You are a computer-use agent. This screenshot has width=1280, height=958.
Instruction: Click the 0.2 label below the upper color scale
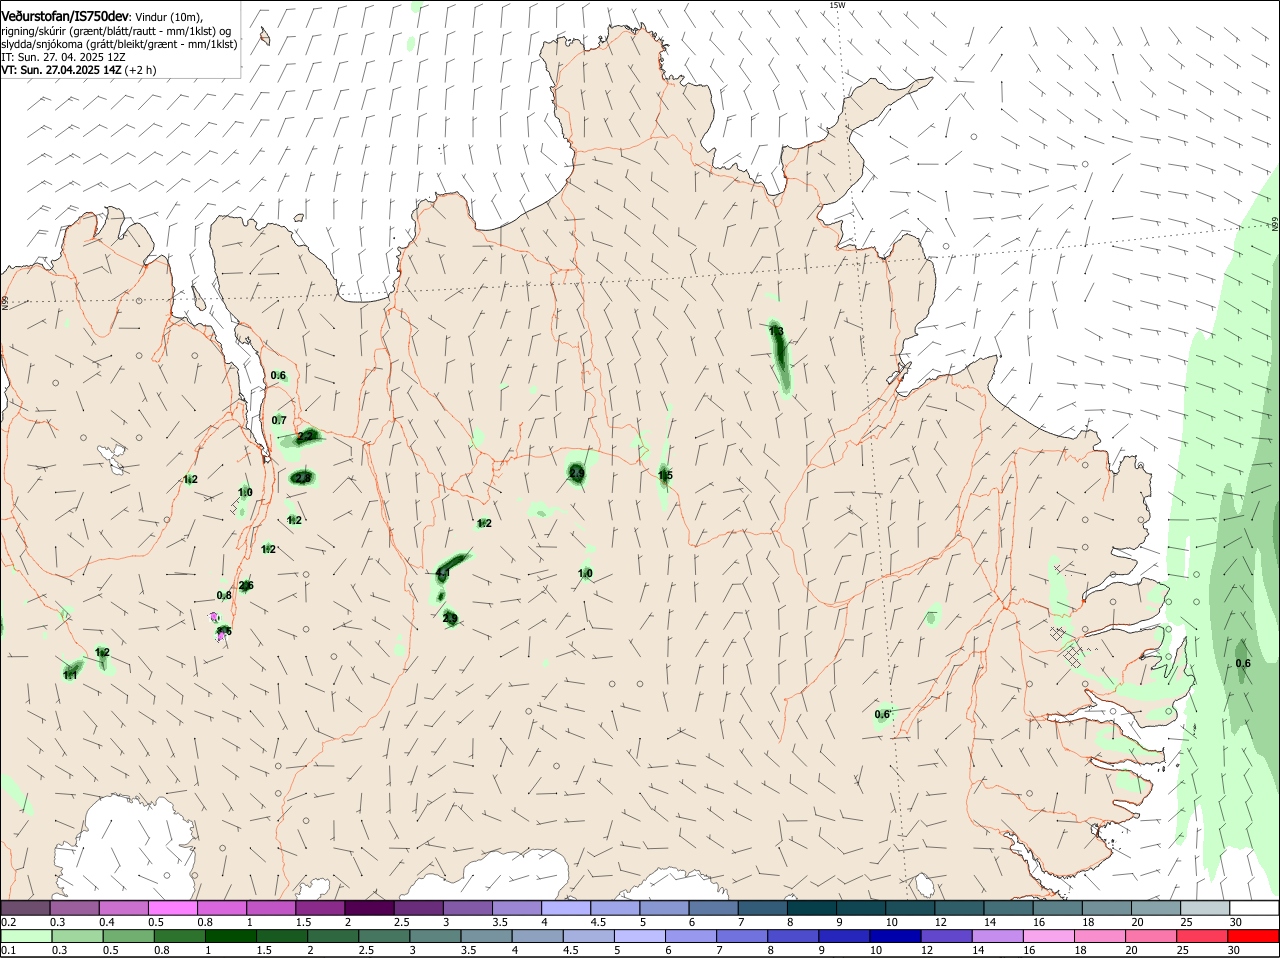(x=8, y=922)
